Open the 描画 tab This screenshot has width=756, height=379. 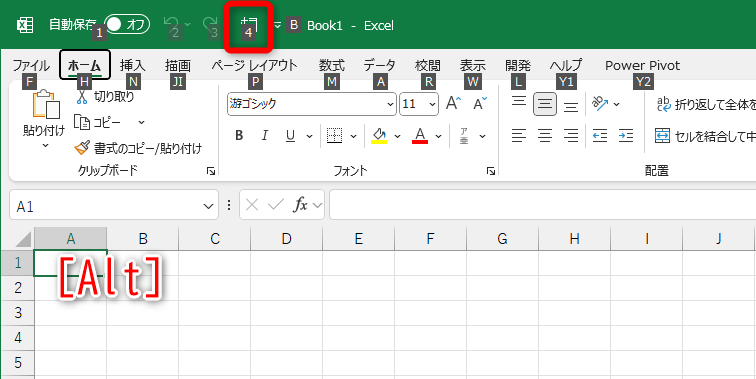pos(177,65)
